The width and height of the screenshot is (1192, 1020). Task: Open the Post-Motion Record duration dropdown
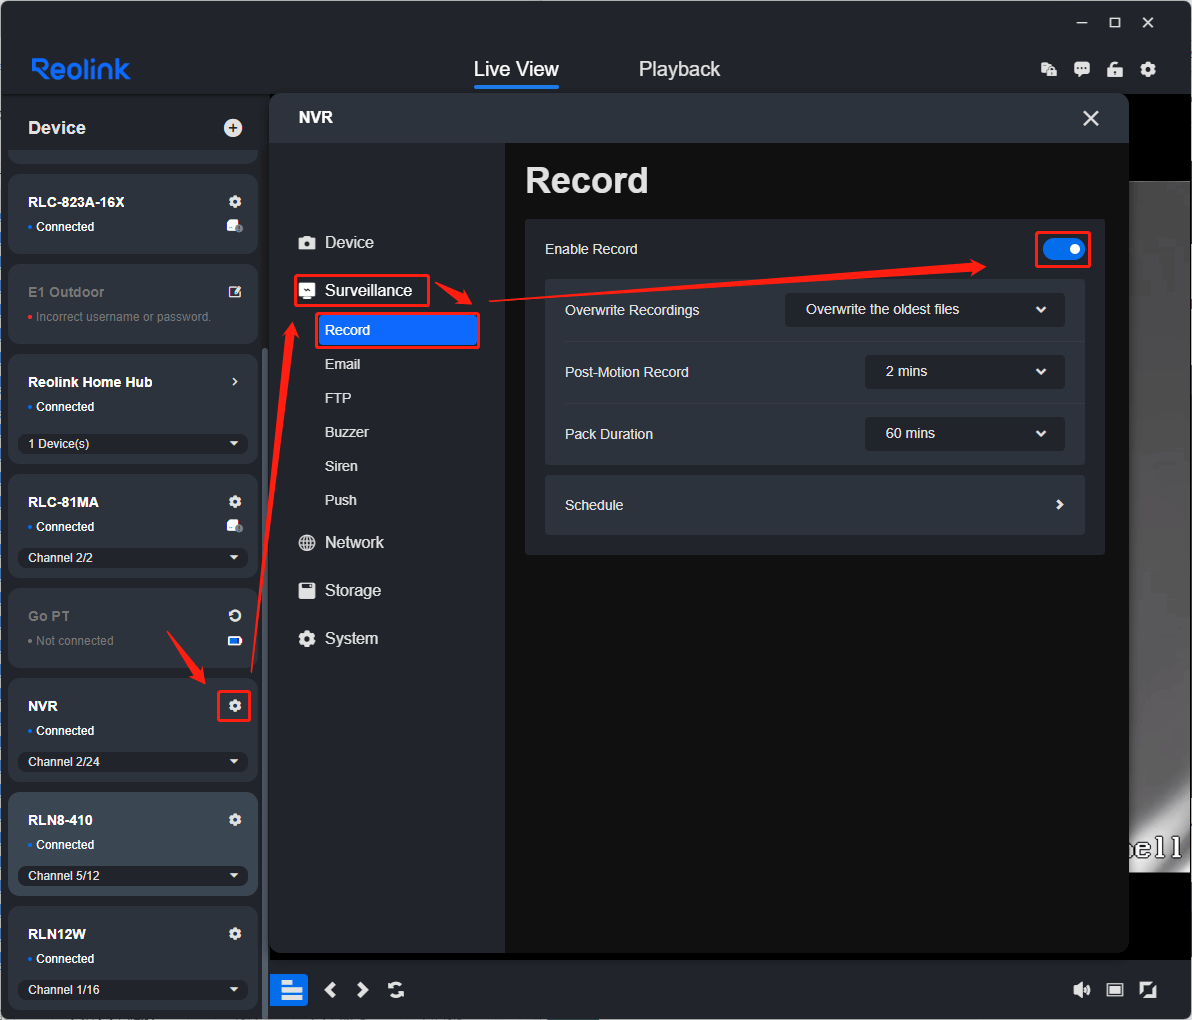pos(964,371)
